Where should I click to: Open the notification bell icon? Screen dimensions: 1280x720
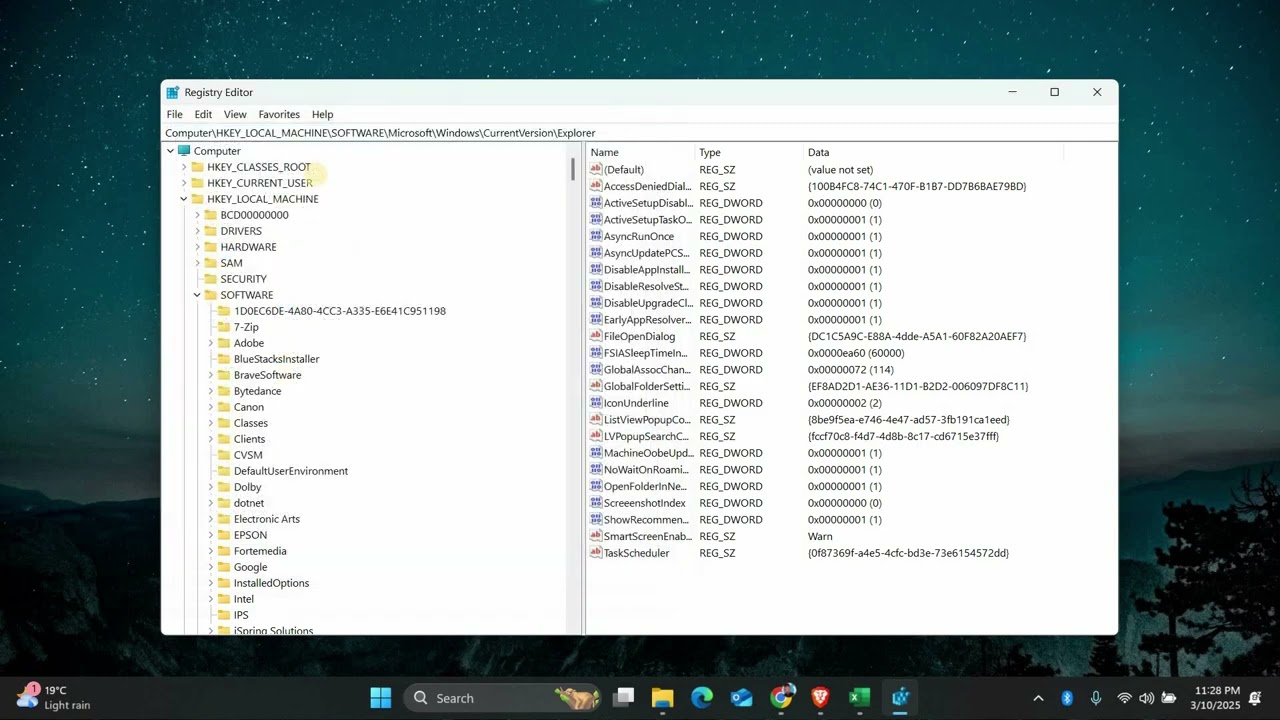(x=1255, y=698)
